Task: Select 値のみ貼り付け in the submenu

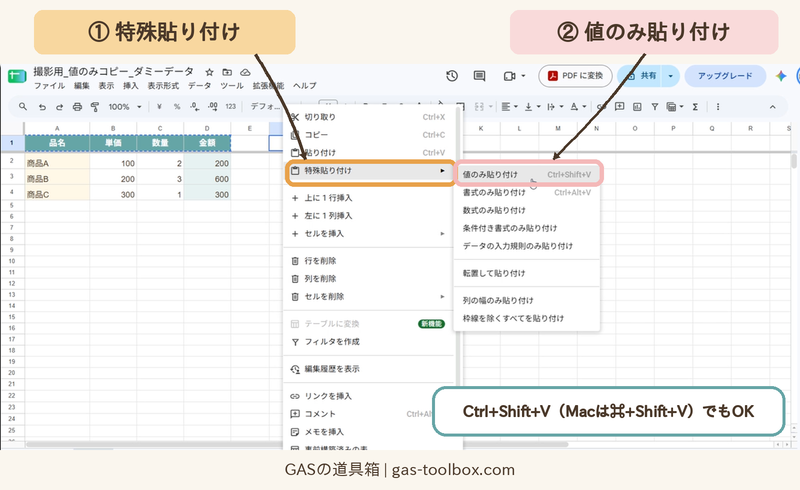Action: click(527, 175)
